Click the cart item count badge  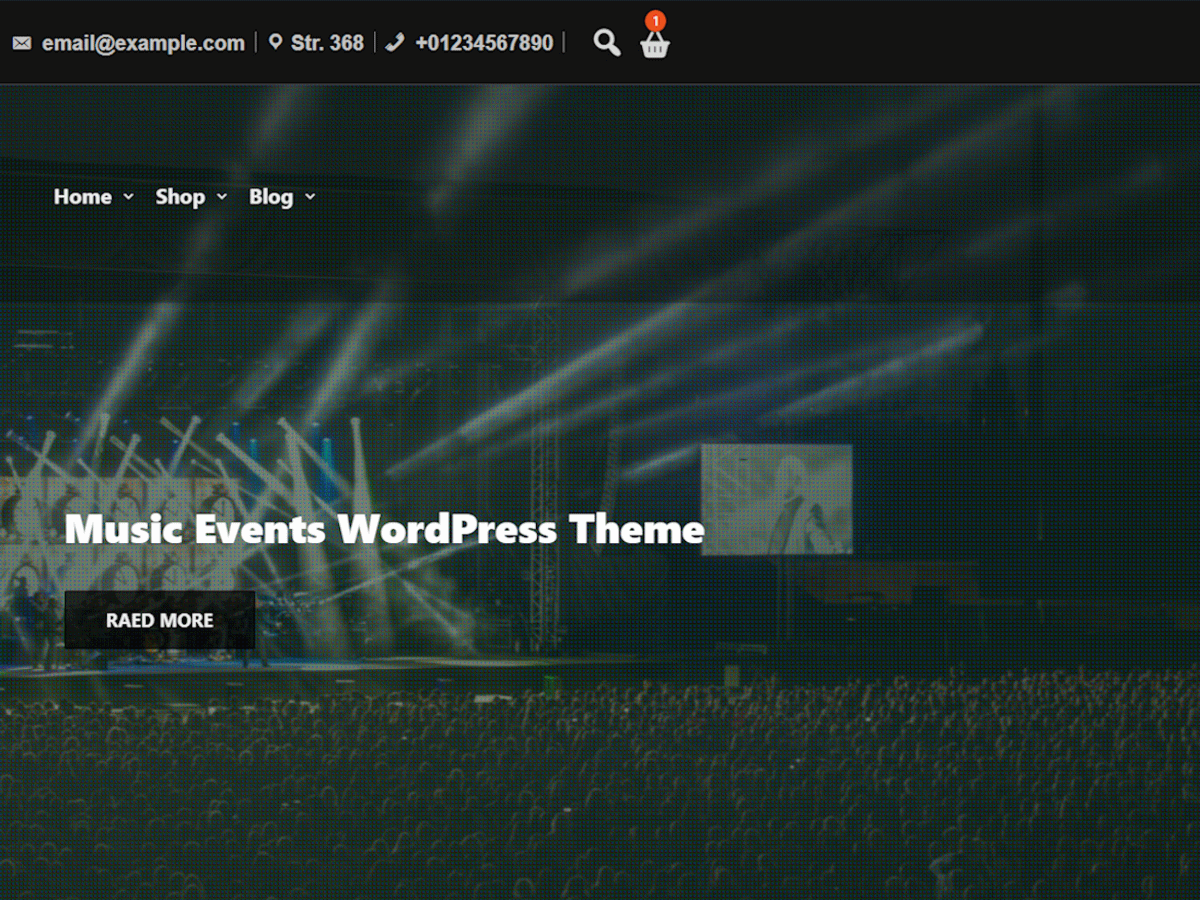pos(655,20)
